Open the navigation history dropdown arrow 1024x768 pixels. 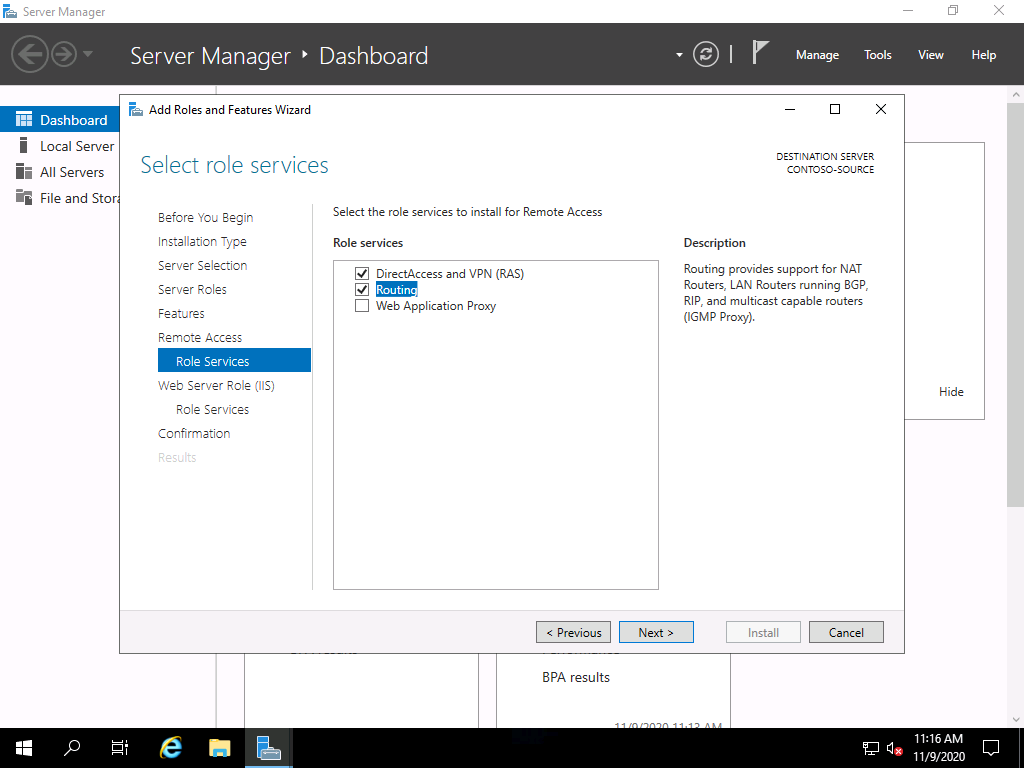coord(88,54)
